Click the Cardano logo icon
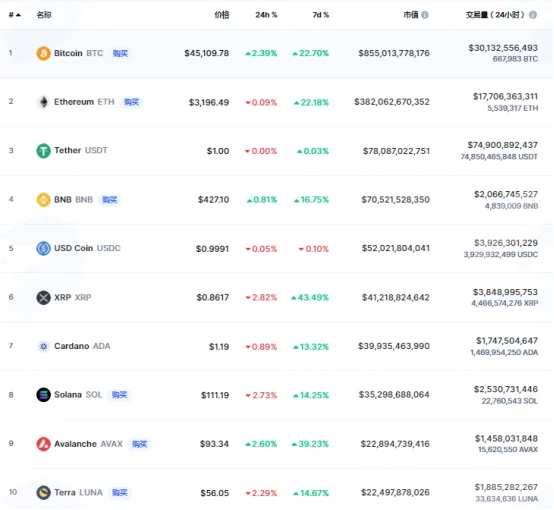 43,346
